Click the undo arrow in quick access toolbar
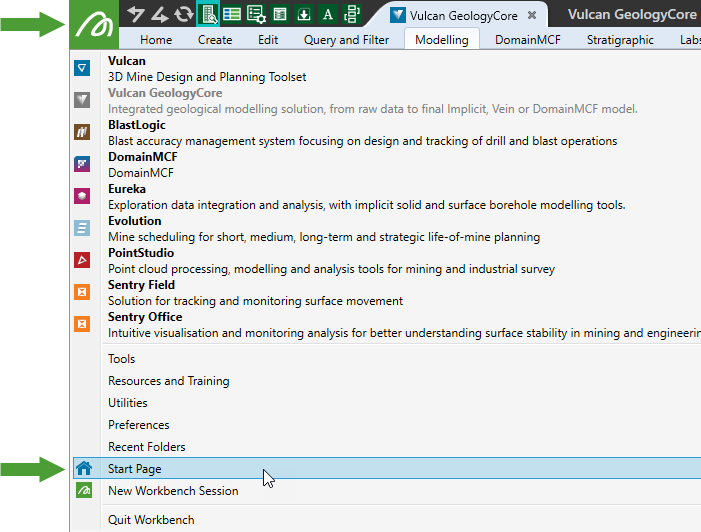Viewport: 701px width, 532px height. (135, 14)
